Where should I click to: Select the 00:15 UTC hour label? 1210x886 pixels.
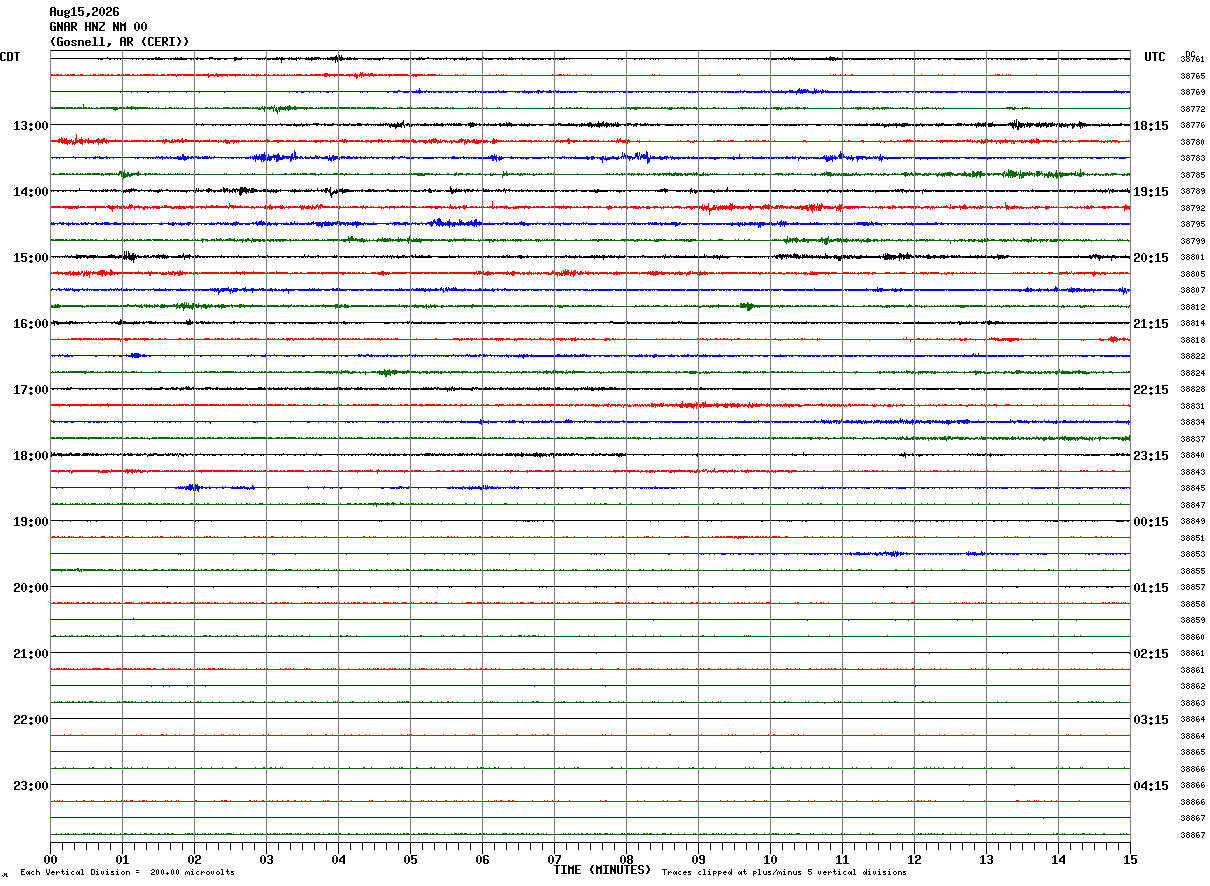click(1150, 522)
